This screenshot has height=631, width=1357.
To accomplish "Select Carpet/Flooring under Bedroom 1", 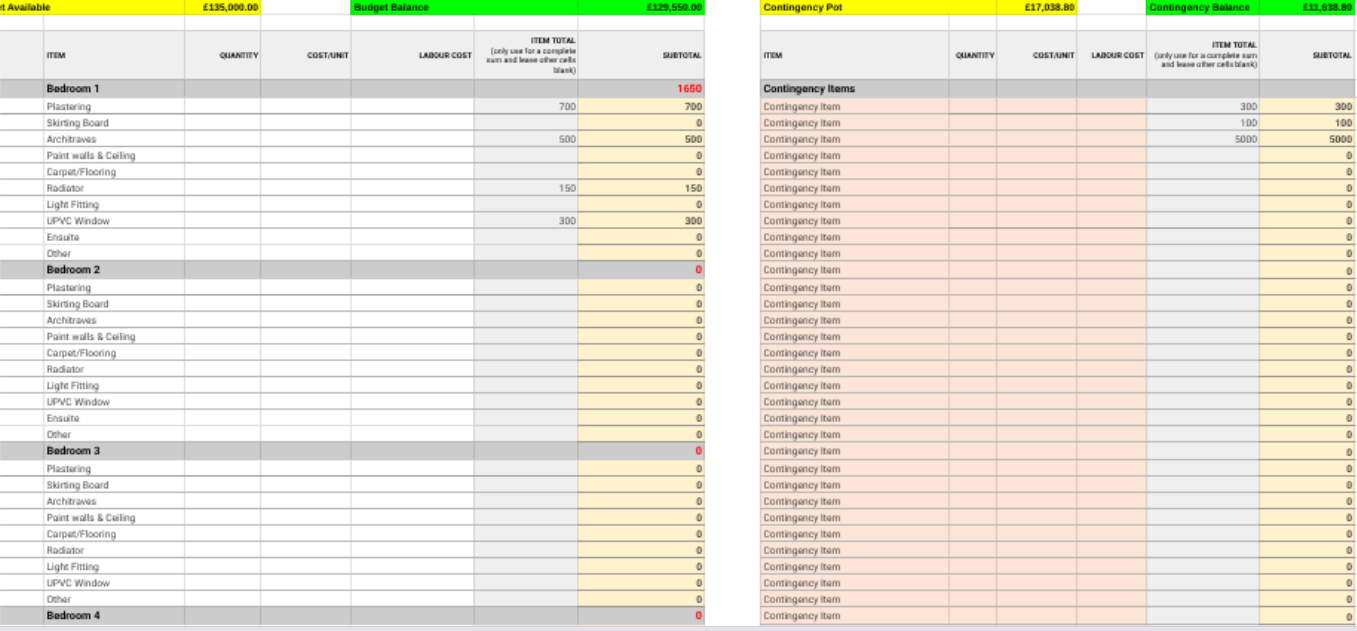I will pos(81,172).
